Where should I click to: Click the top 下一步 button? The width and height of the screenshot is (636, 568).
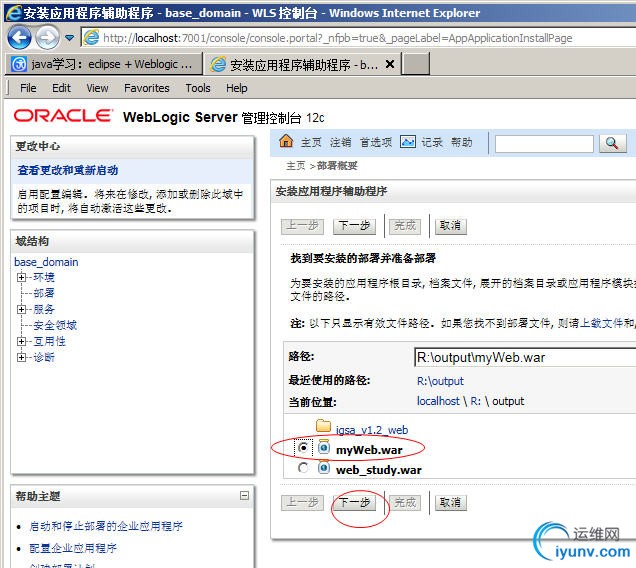354,226
